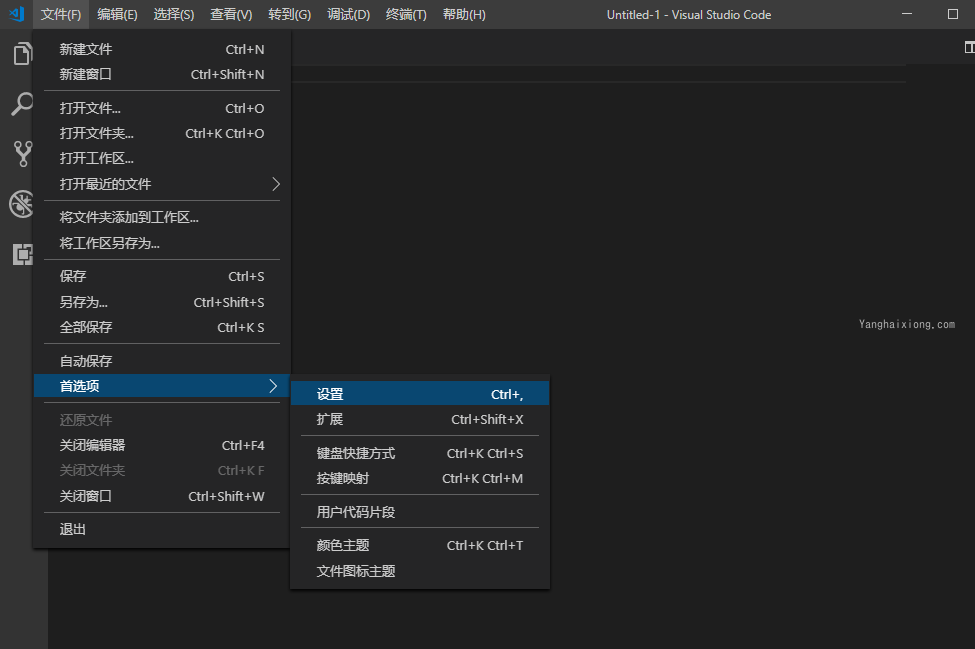The height and width of the screenshot is (649, 975).
Task: Open 用户代码片段 in submenu
Action: (420, 512)
